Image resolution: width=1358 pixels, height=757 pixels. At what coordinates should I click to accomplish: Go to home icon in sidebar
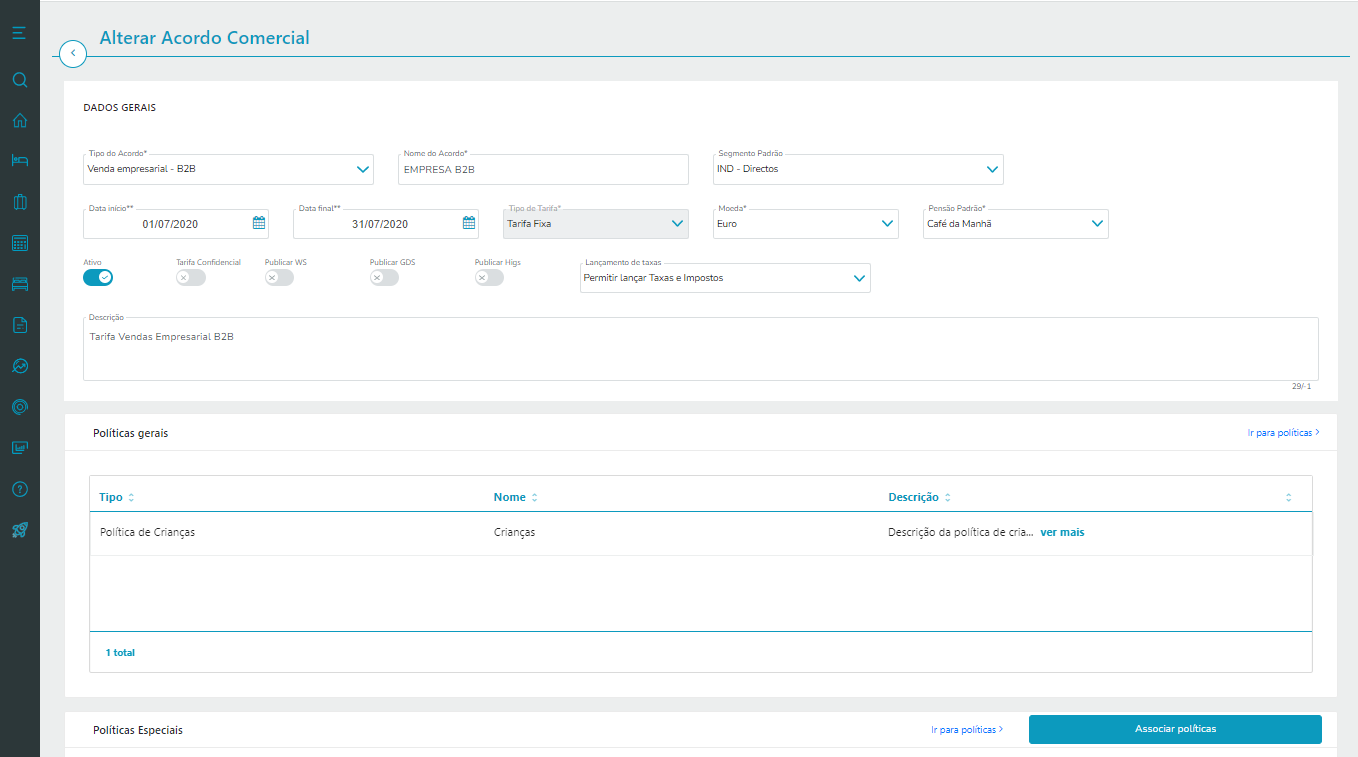19,121
